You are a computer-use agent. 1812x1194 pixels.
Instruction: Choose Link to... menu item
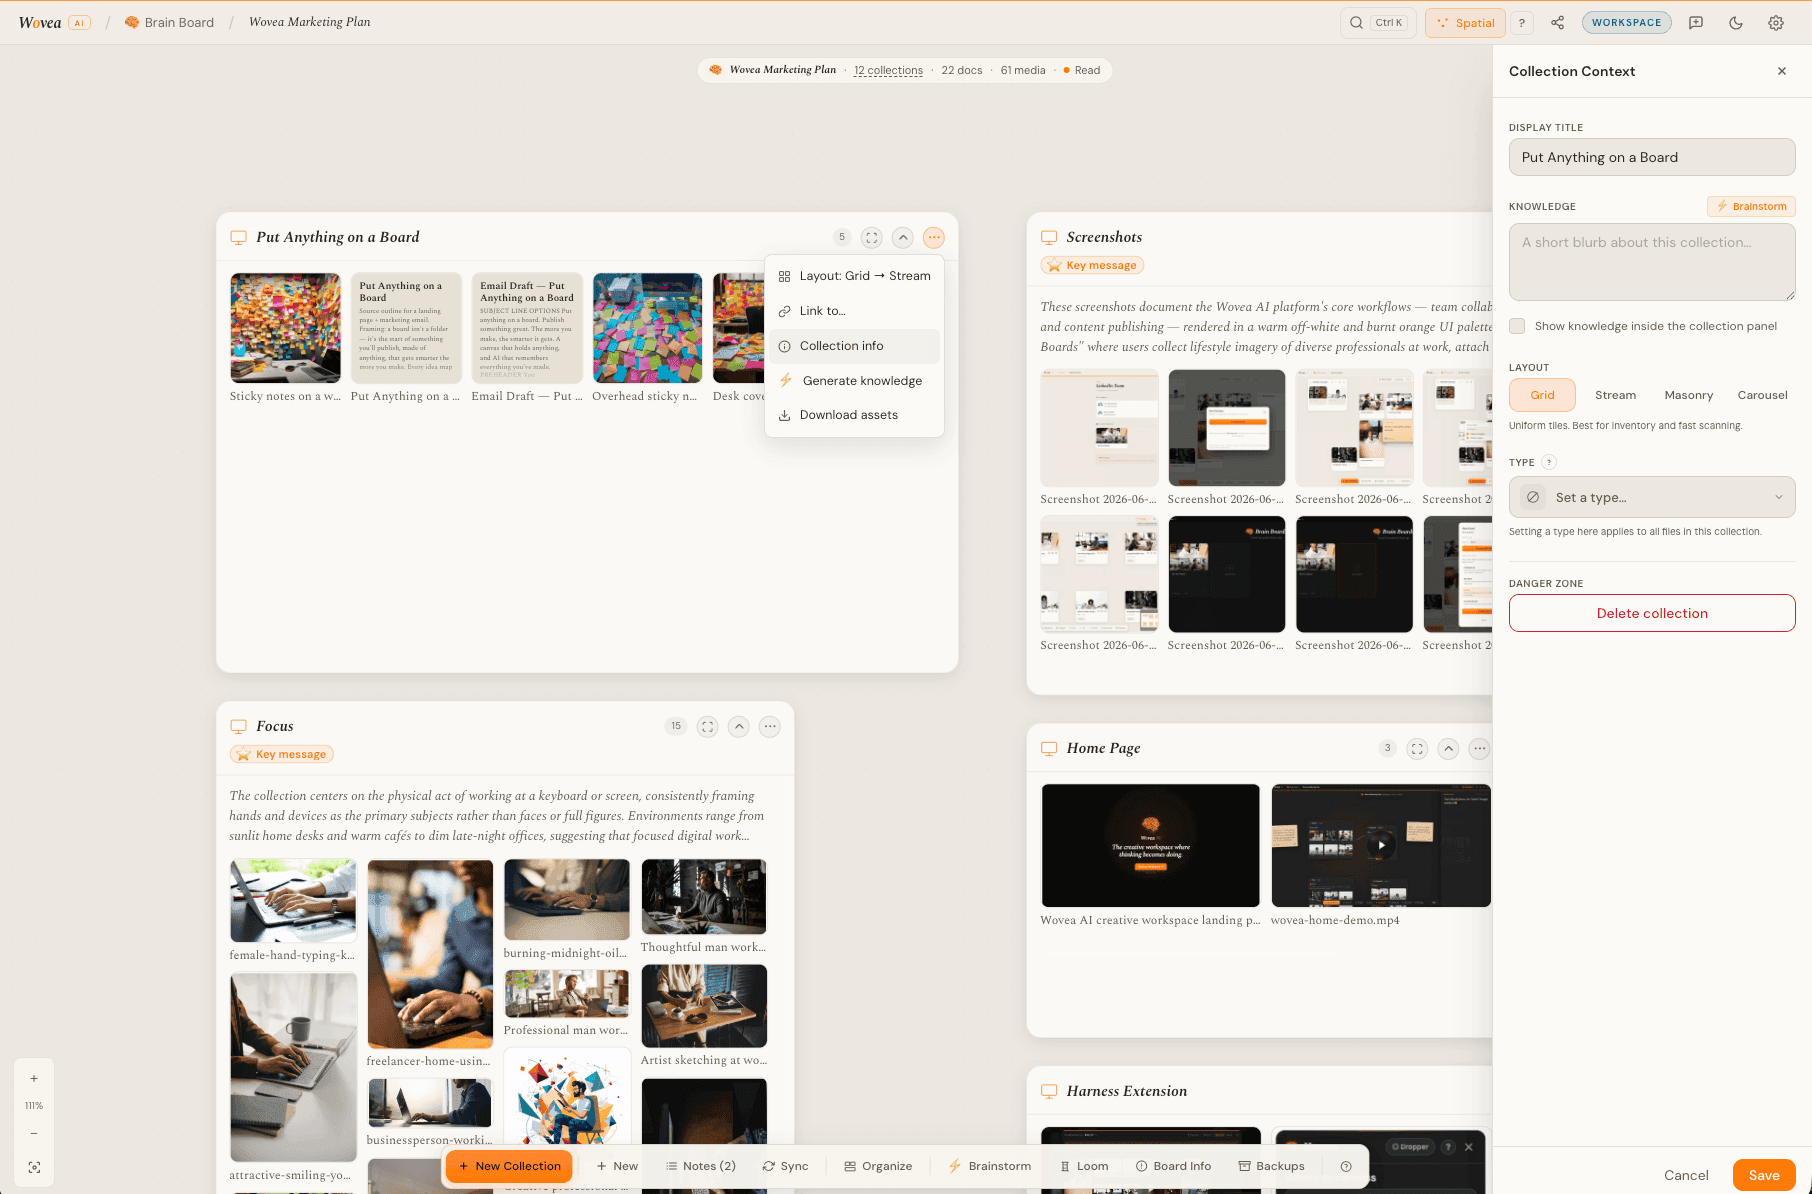click(x=854, y=311)
